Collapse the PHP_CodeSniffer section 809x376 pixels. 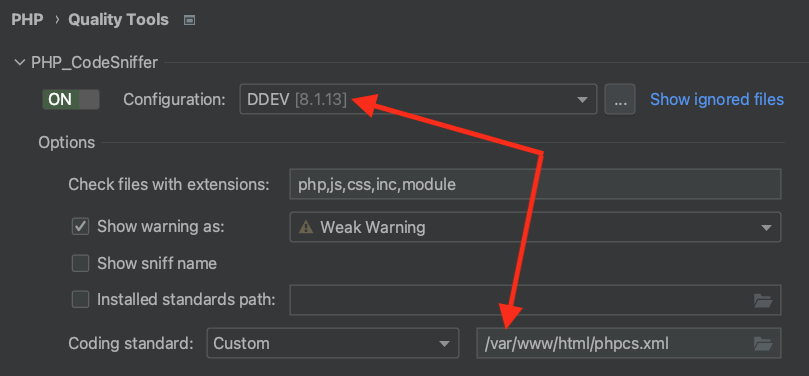(20, 63)
